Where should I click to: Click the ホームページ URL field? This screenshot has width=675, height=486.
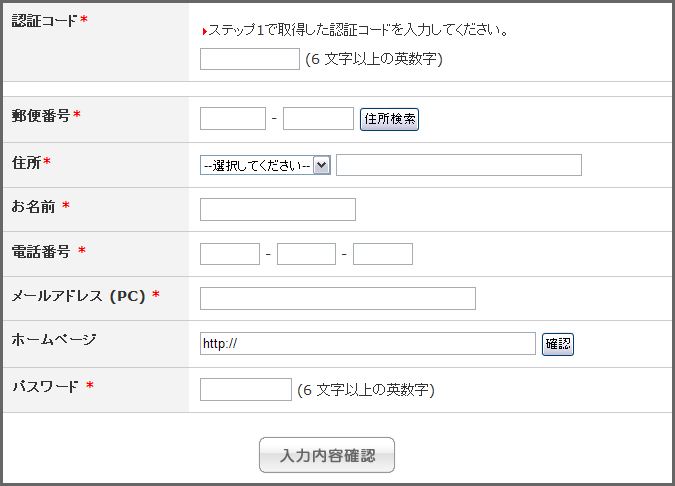367,344
